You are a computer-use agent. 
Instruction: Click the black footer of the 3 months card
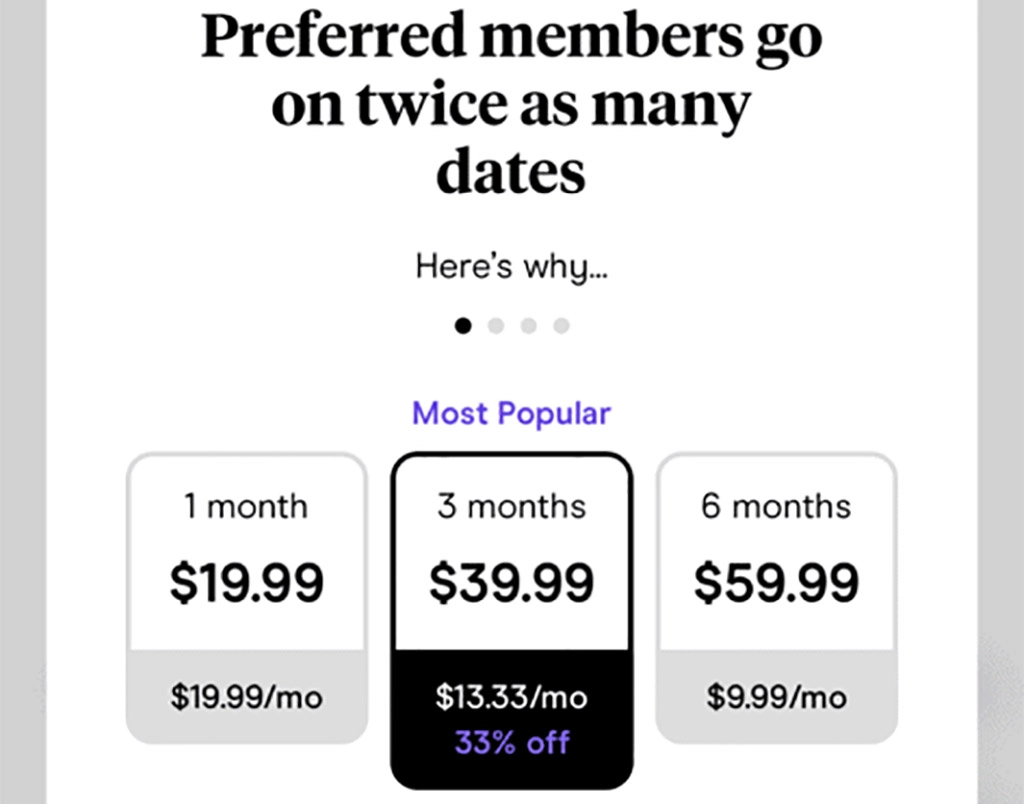pos(511,718)
